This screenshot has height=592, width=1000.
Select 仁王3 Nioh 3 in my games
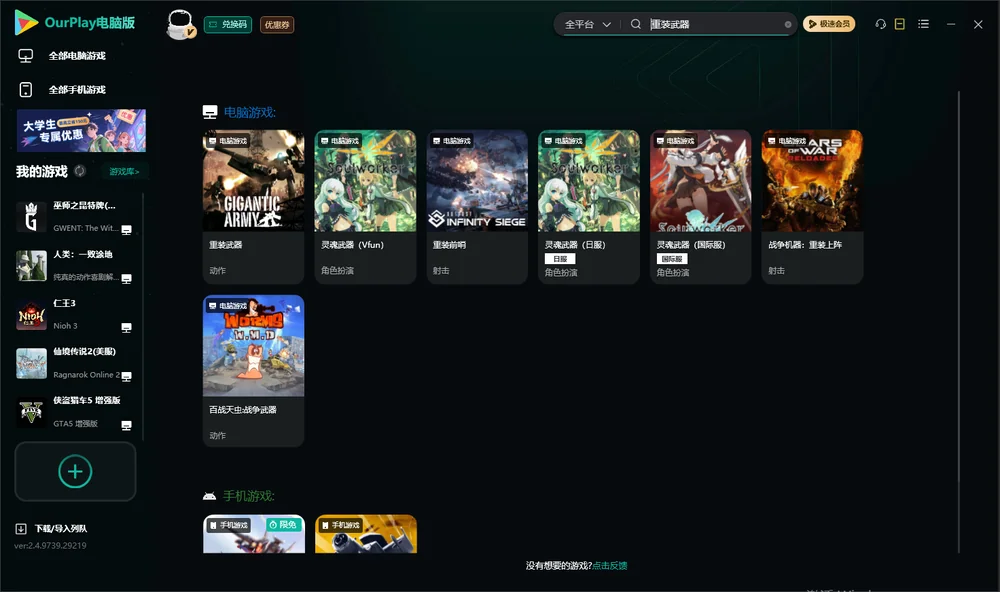(x=75, y=314)
